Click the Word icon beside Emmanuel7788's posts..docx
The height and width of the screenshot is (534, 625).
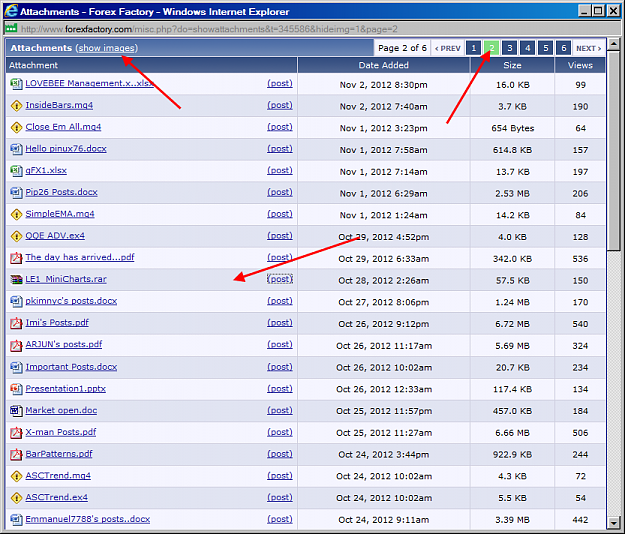[x=16, y=519]
